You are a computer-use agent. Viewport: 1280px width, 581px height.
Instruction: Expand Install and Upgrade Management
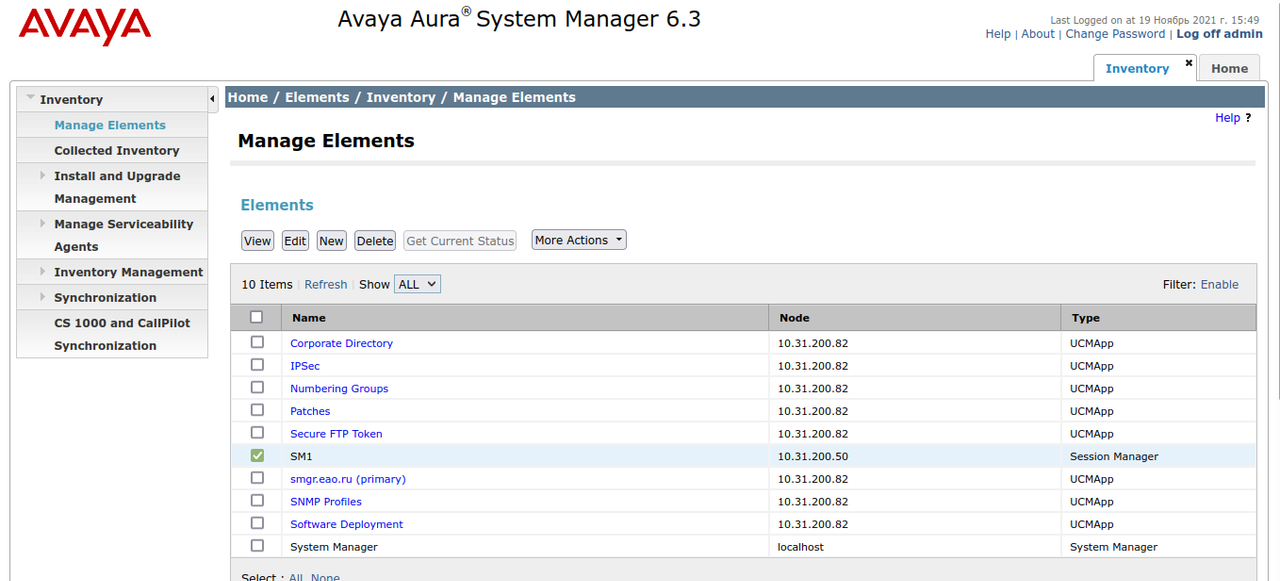43,175
